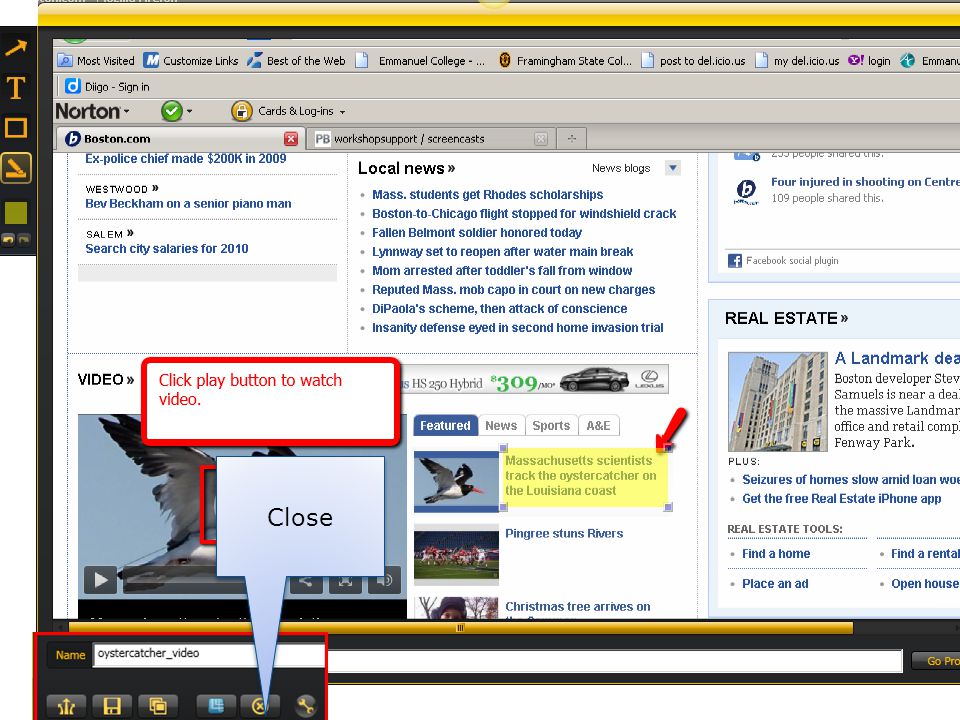The height and width of the screenshot is (720, 960).
Task: Select the Highlight tool
Action: click(x=16, y=168)
